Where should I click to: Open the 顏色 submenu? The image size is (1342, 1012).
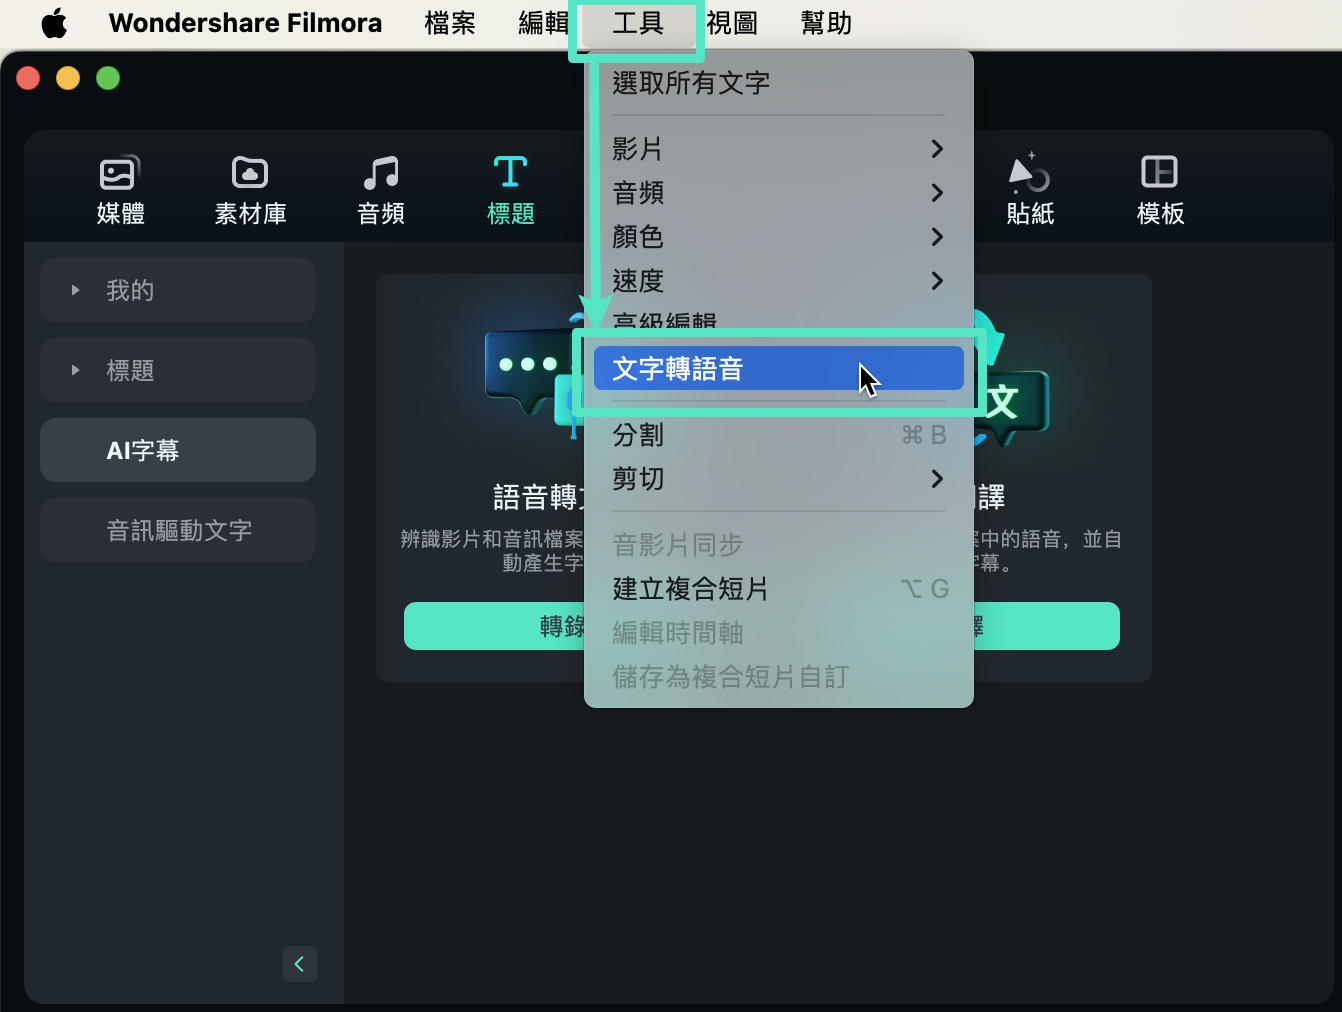click(x=778, y=237)
